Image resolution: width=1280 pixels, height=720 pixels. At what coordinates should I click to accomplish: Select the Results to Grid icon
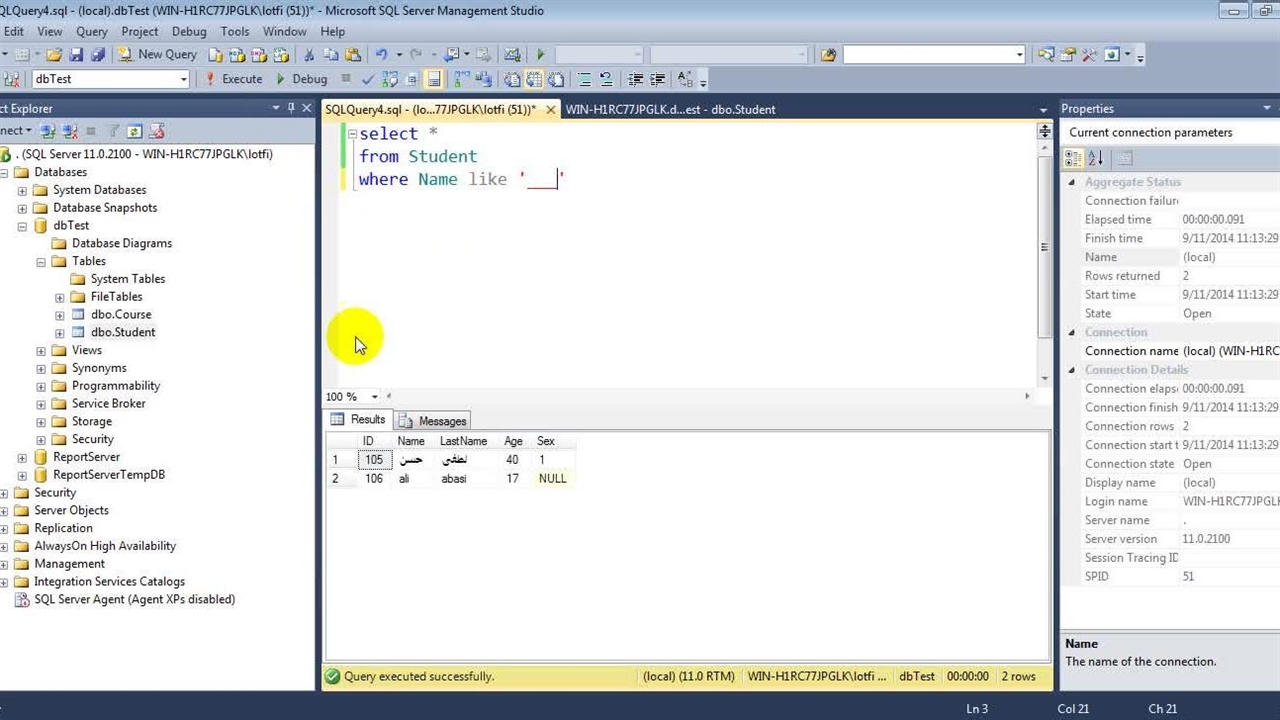[x=536, y=79]
